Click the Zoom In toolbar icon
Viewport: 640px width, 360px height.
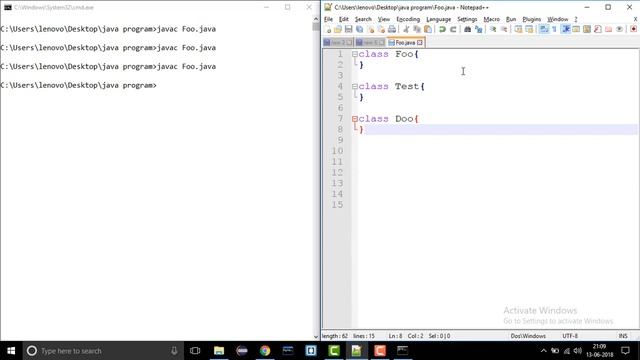pos(493,29)
